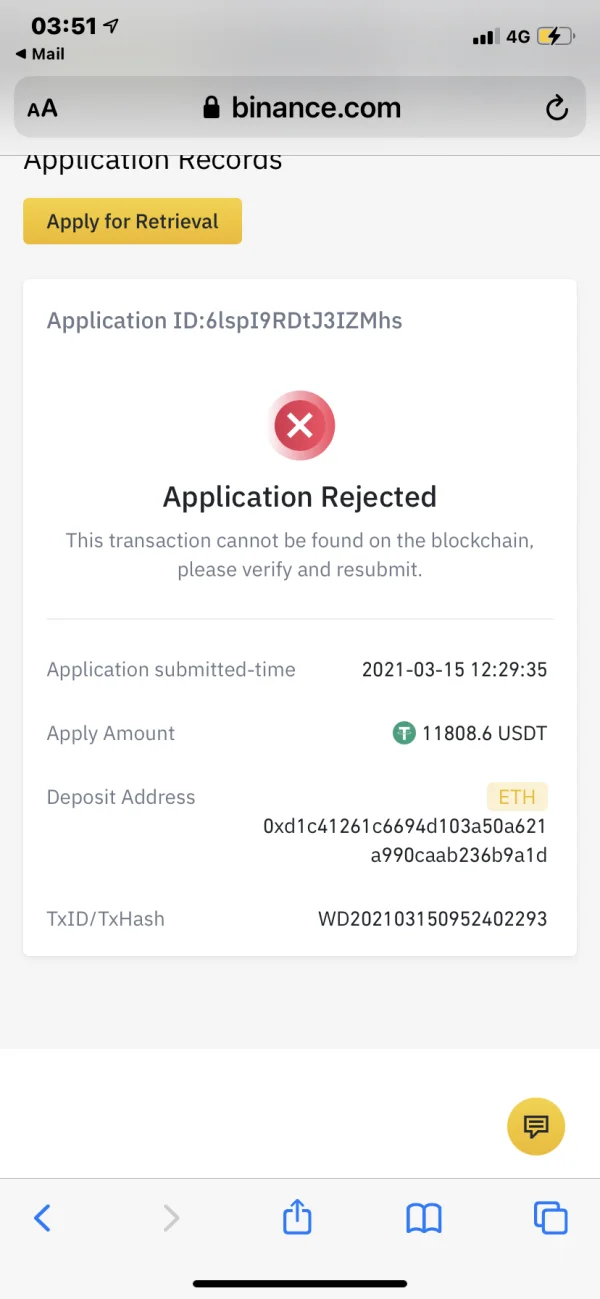Tap the Application ID text
Image resolution: width=600 pixels, height=1299 pixels.
tap(224, 321)
